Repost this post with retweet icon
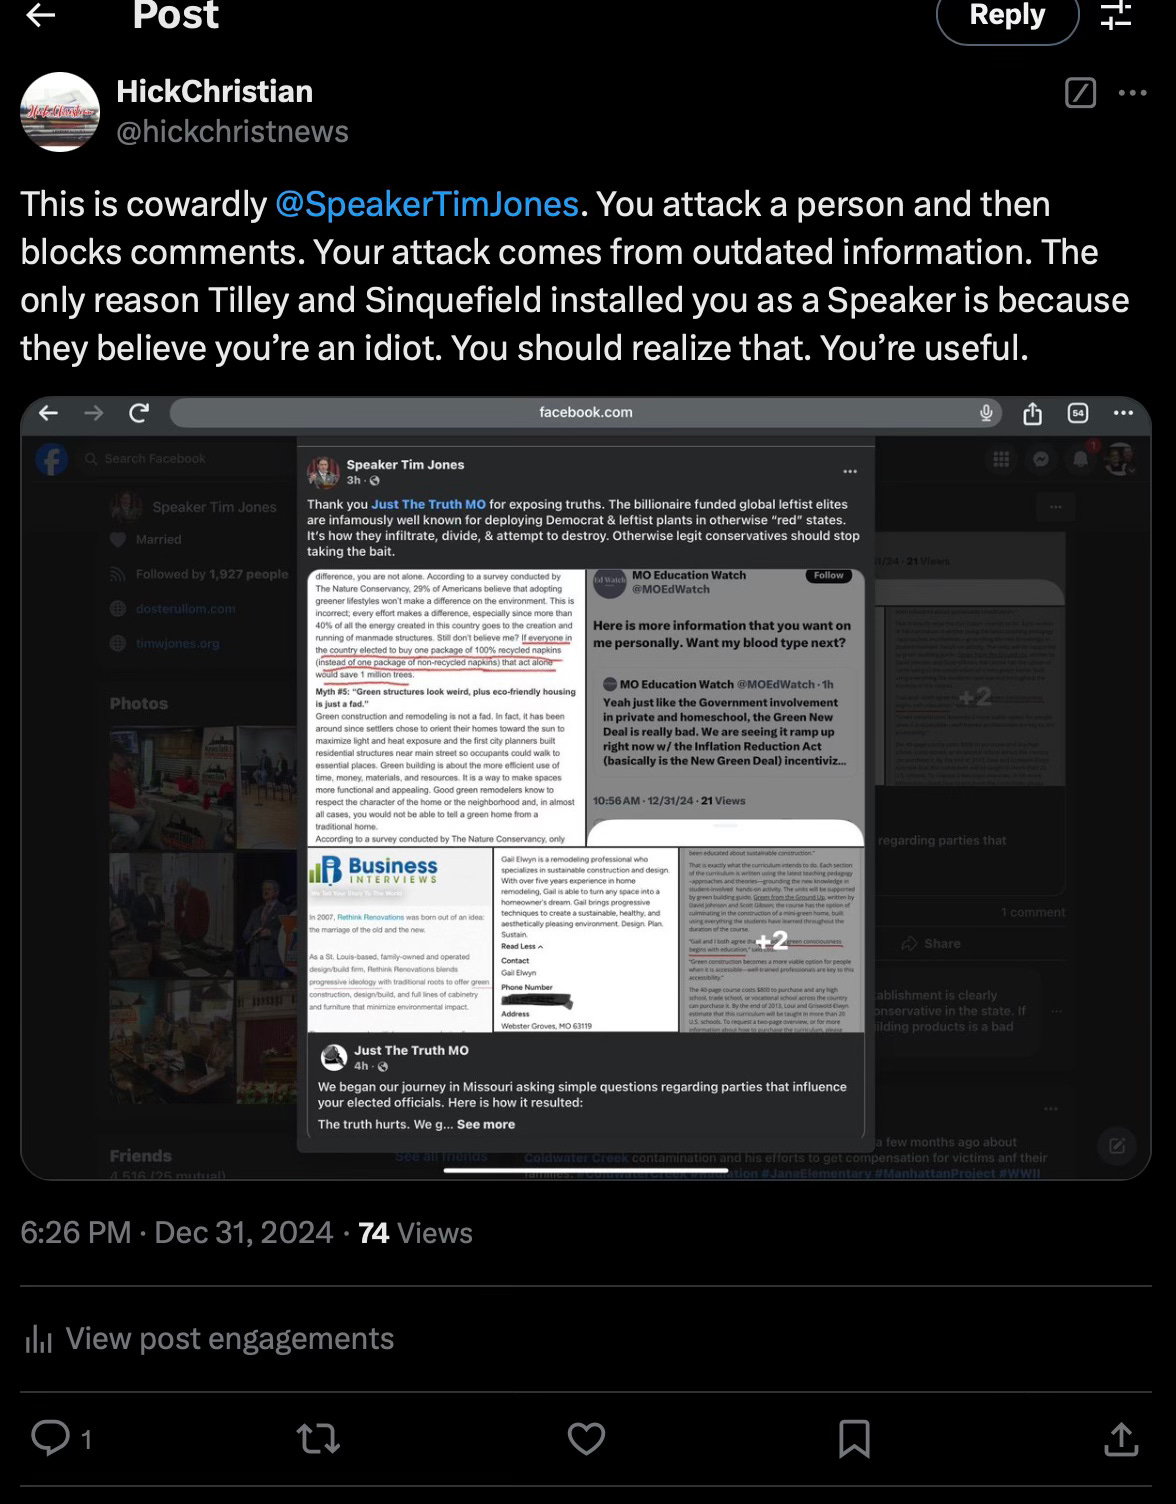Viewport: 1176px width, 1504px height. [318, 1438]
